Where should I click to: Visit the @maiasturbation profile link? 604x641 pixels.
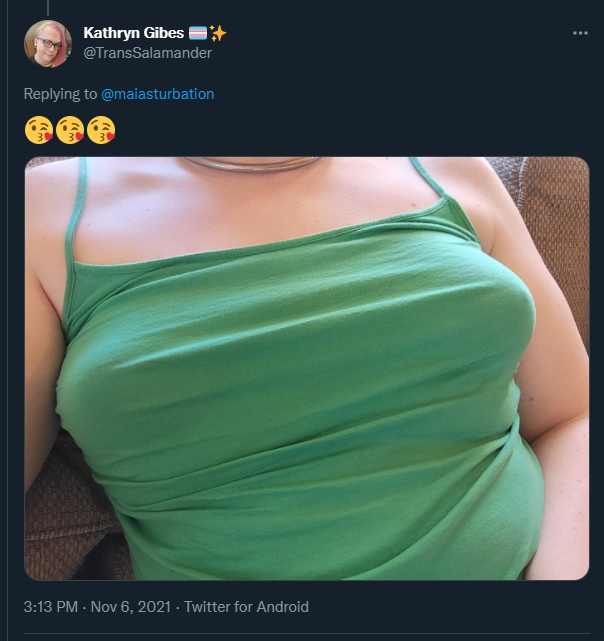point(157,94)
